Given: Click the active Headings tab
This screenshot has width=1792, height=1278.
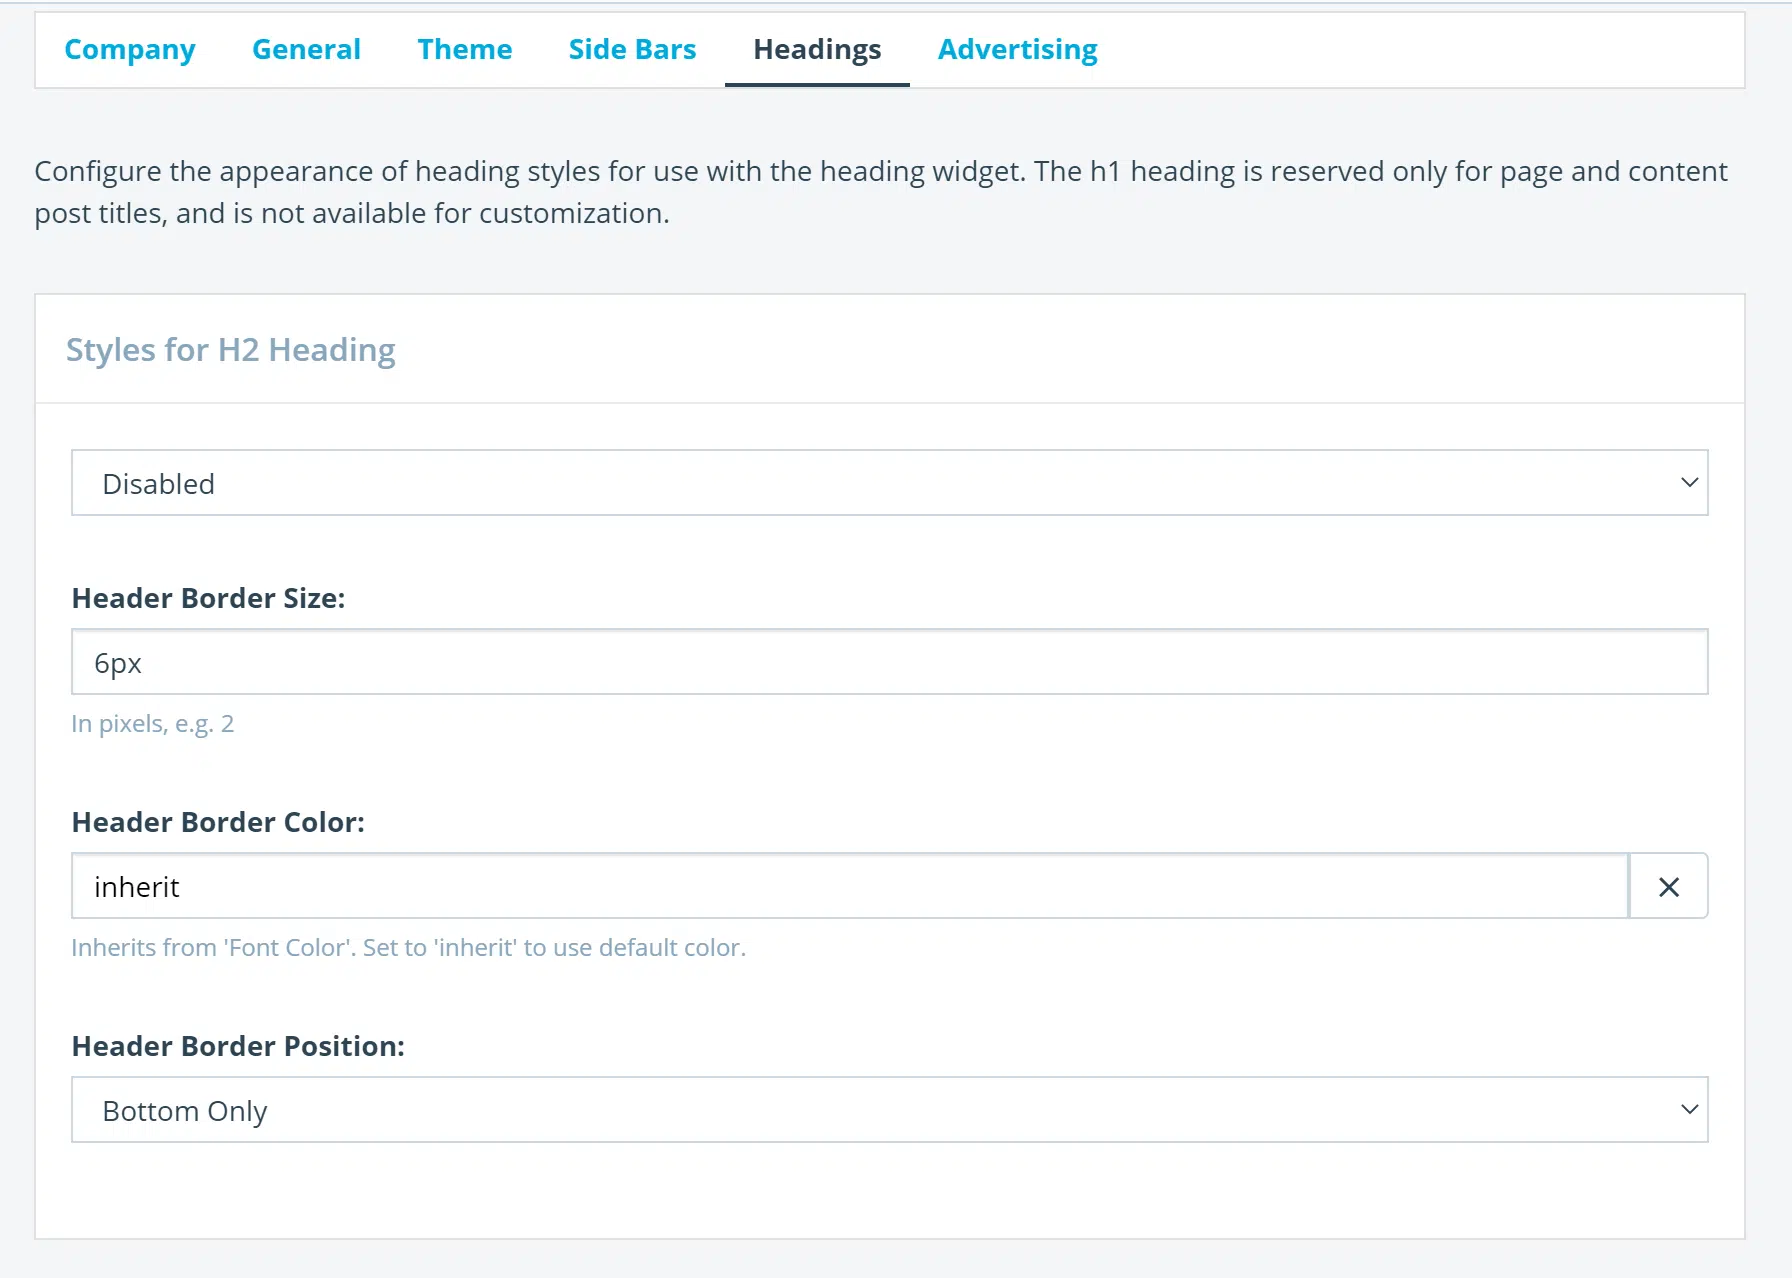Looking at the screenshot, I should (816, 49).
